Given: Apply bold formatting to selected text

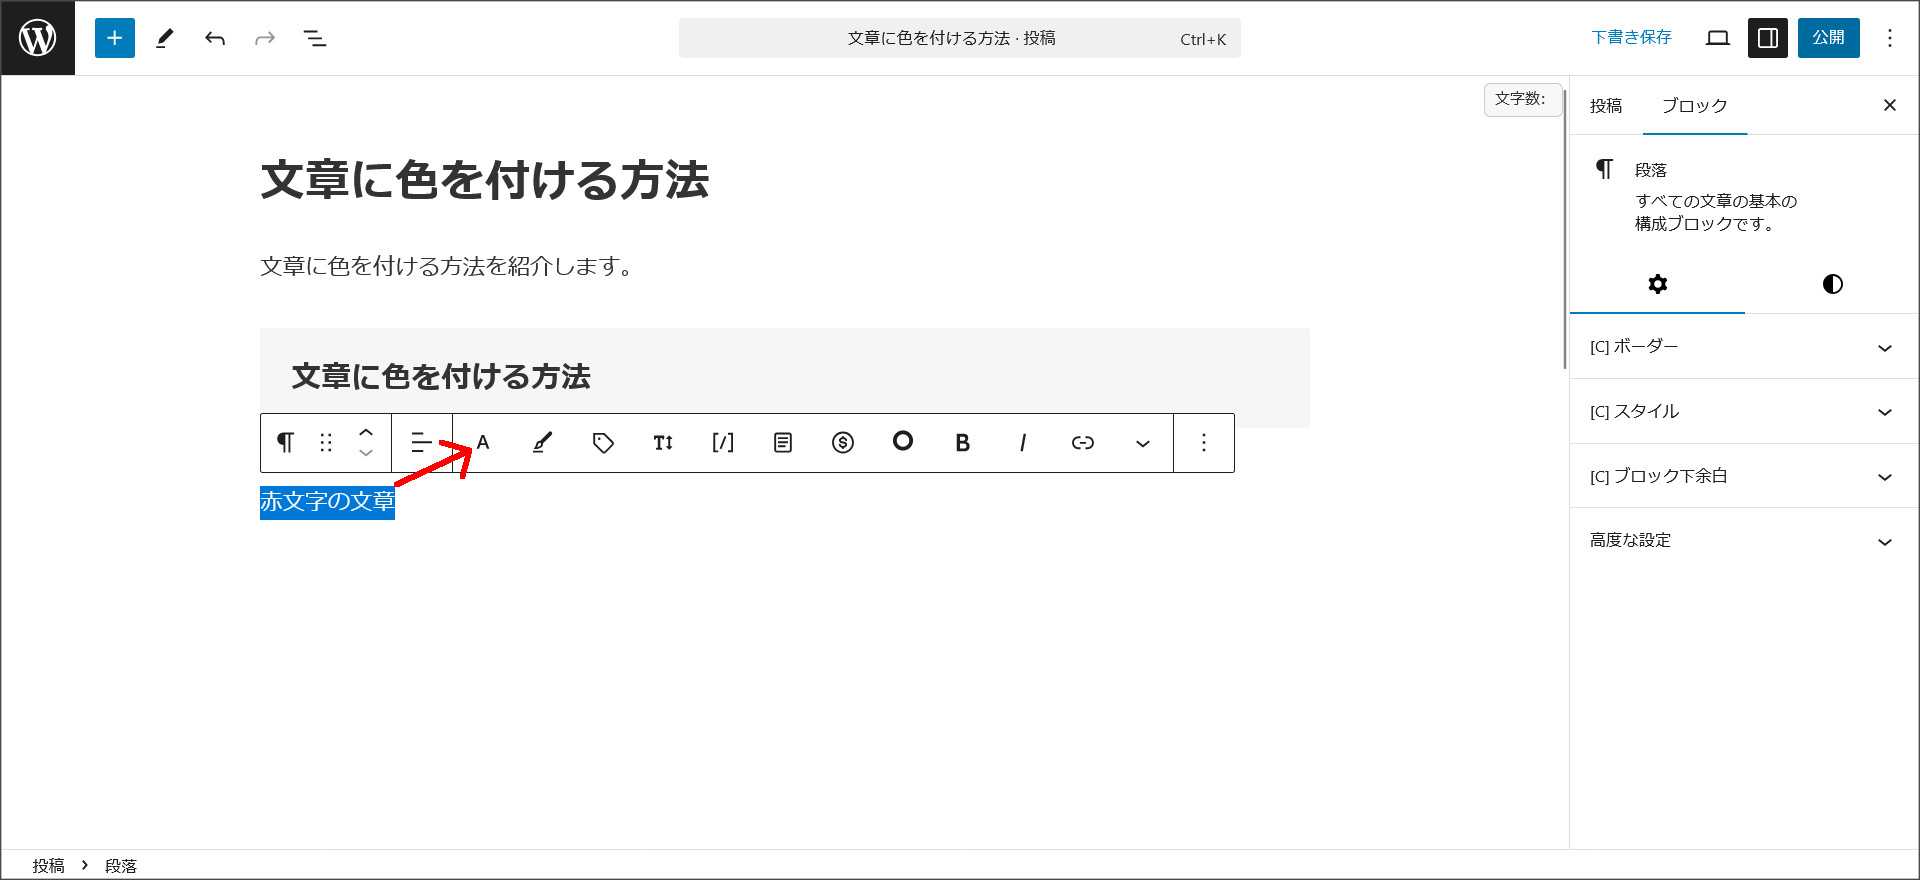Looking at the screenshot, I should pyautogui.click(x=962, y=442).
